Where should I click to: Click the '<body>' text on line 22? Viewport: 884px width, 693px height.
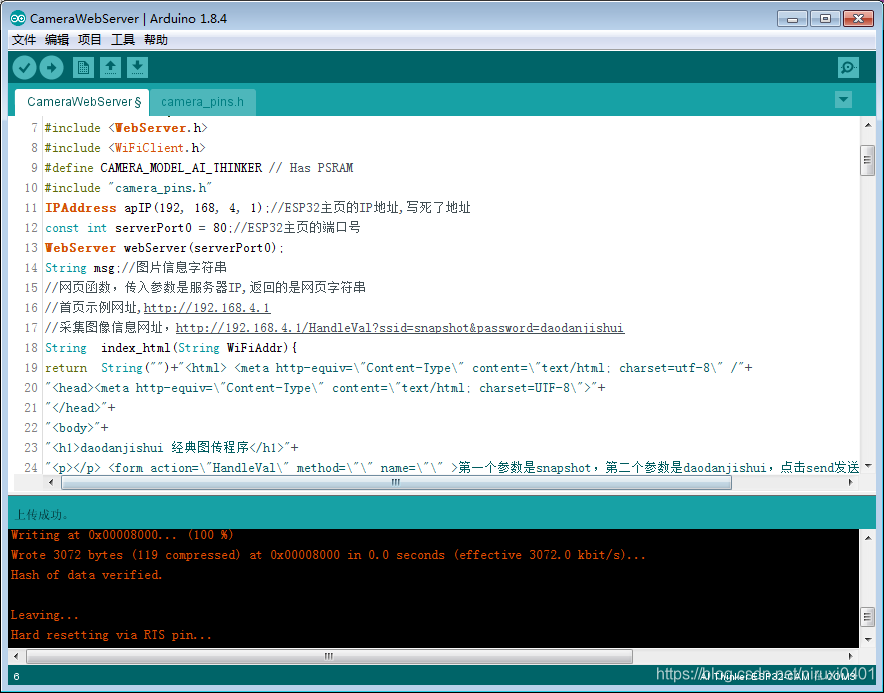tap(73, 428)
